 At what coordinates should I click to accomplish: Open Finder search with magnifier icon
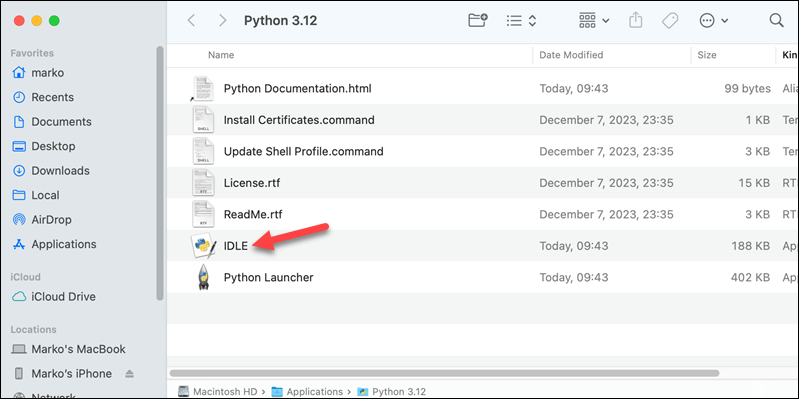tap(776, 20)
